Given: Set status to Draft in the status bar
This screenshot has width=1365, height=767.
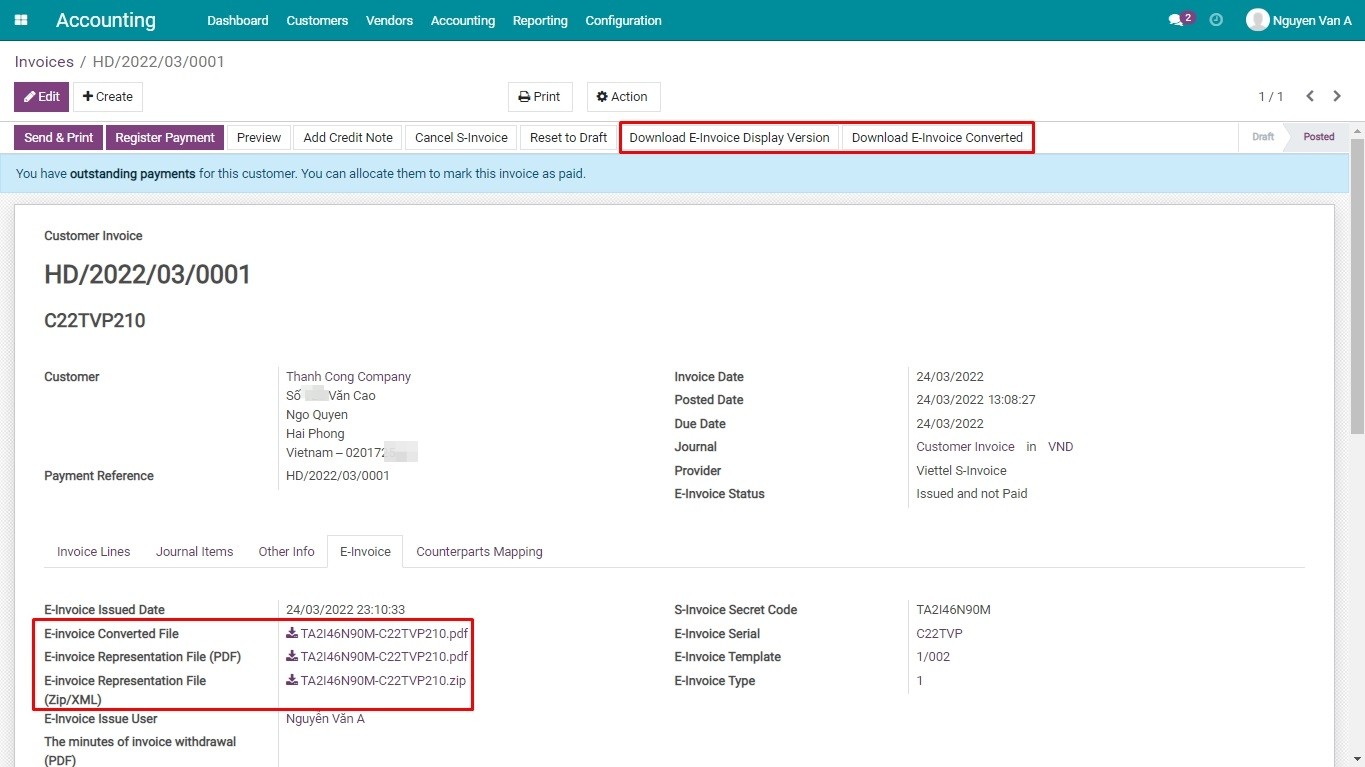Looking at the screenshot, I should point(1262,137).
